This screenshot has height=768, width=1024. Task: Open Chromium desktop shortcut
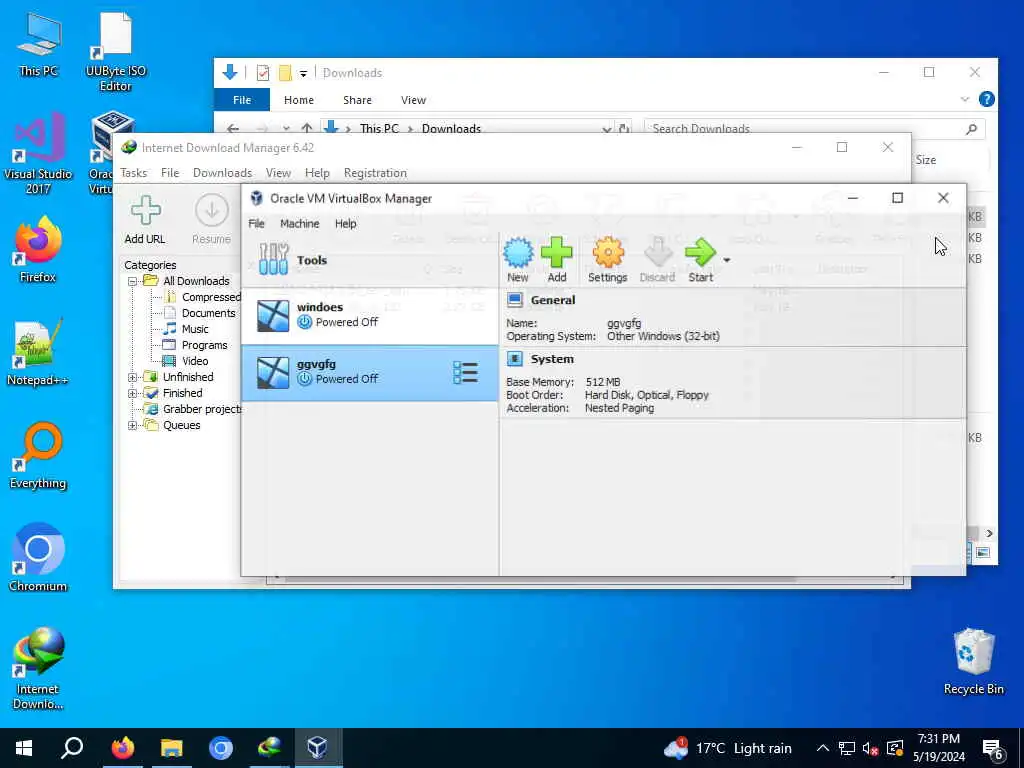(x=38, y=558)
